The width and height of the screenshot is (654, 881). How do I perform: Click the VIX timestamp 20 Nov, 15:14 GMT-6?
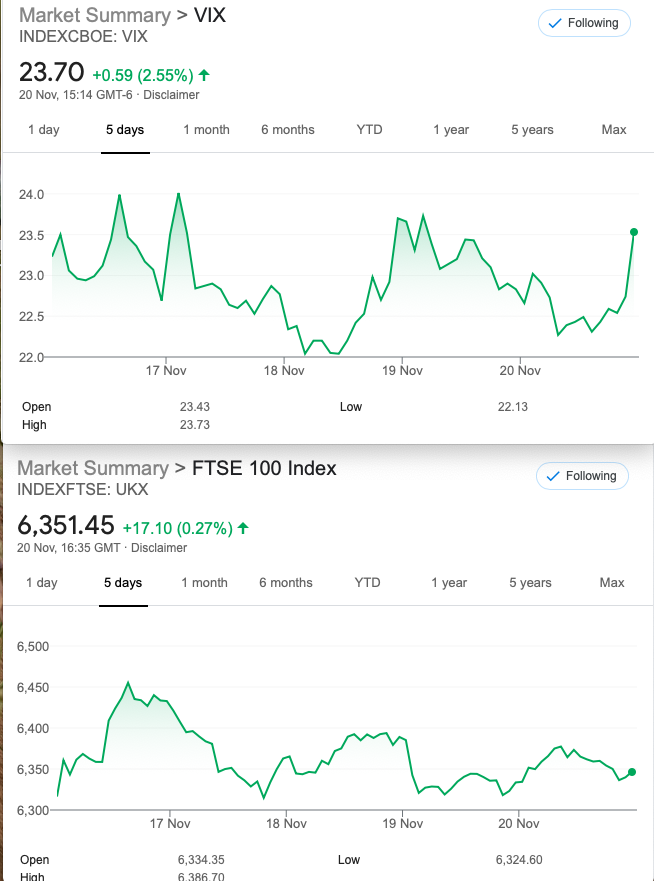(x=76, y=95)
